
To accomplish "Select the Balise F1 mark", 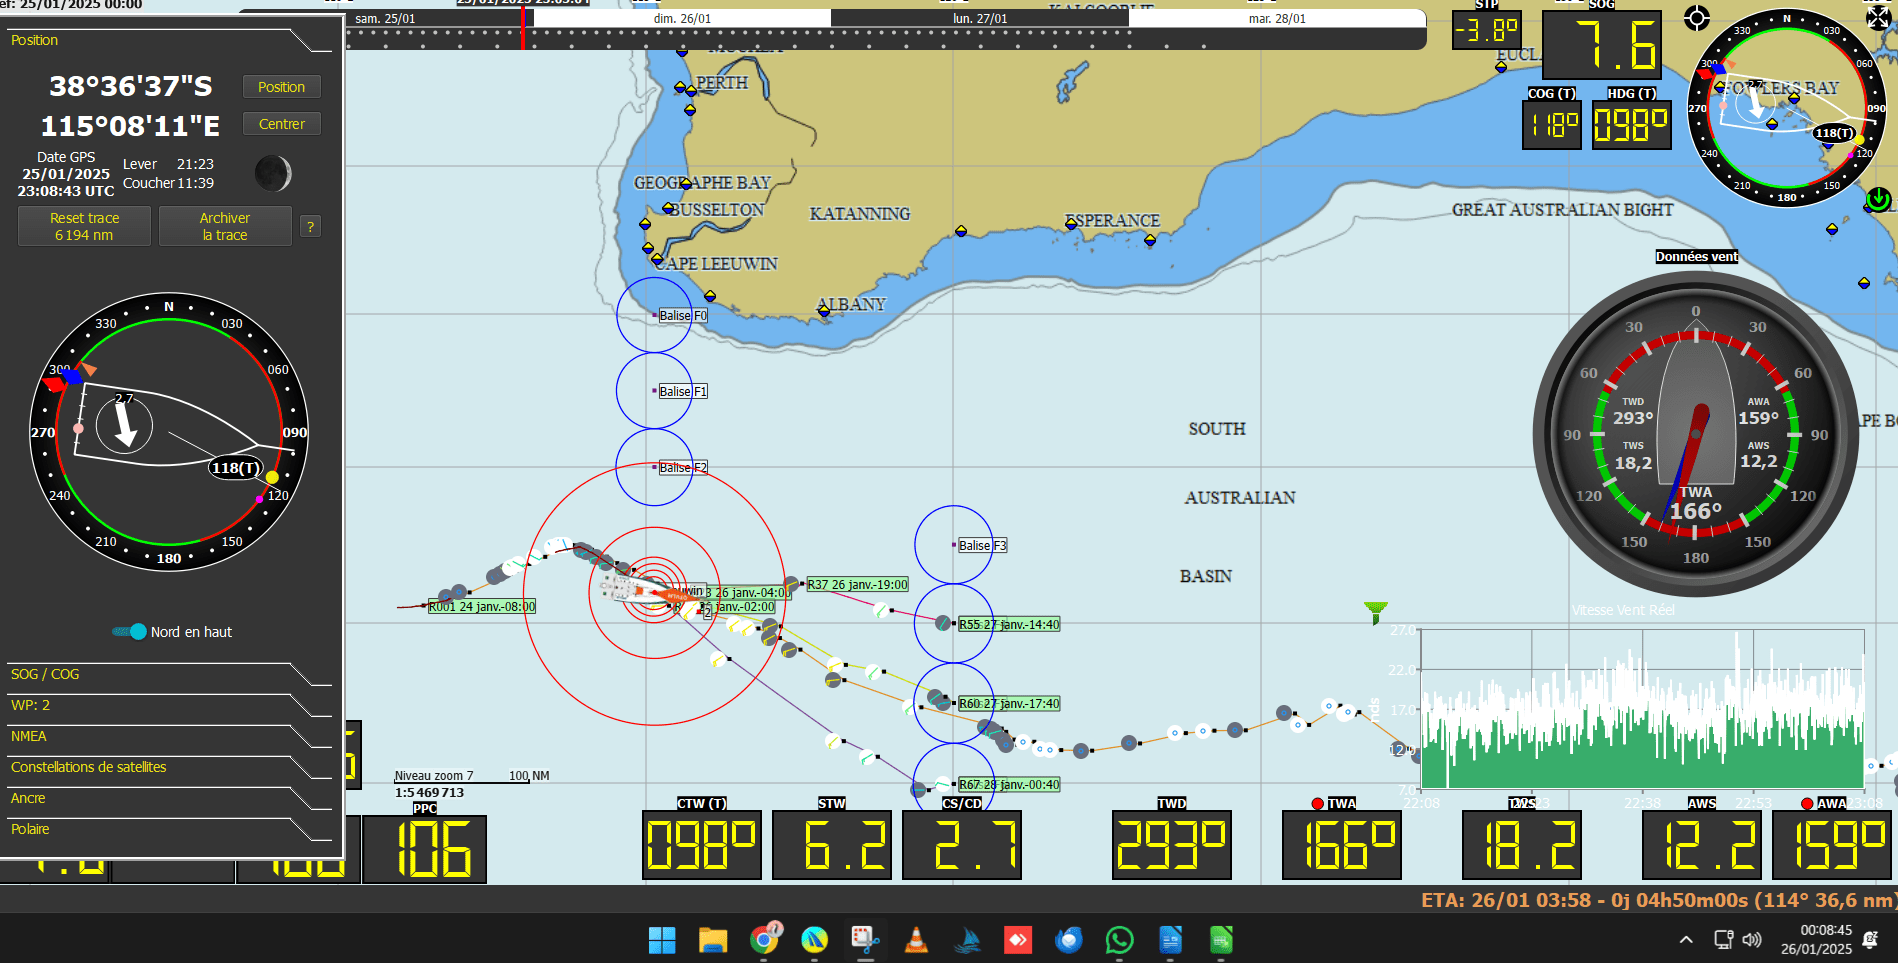I will (683, 391).
